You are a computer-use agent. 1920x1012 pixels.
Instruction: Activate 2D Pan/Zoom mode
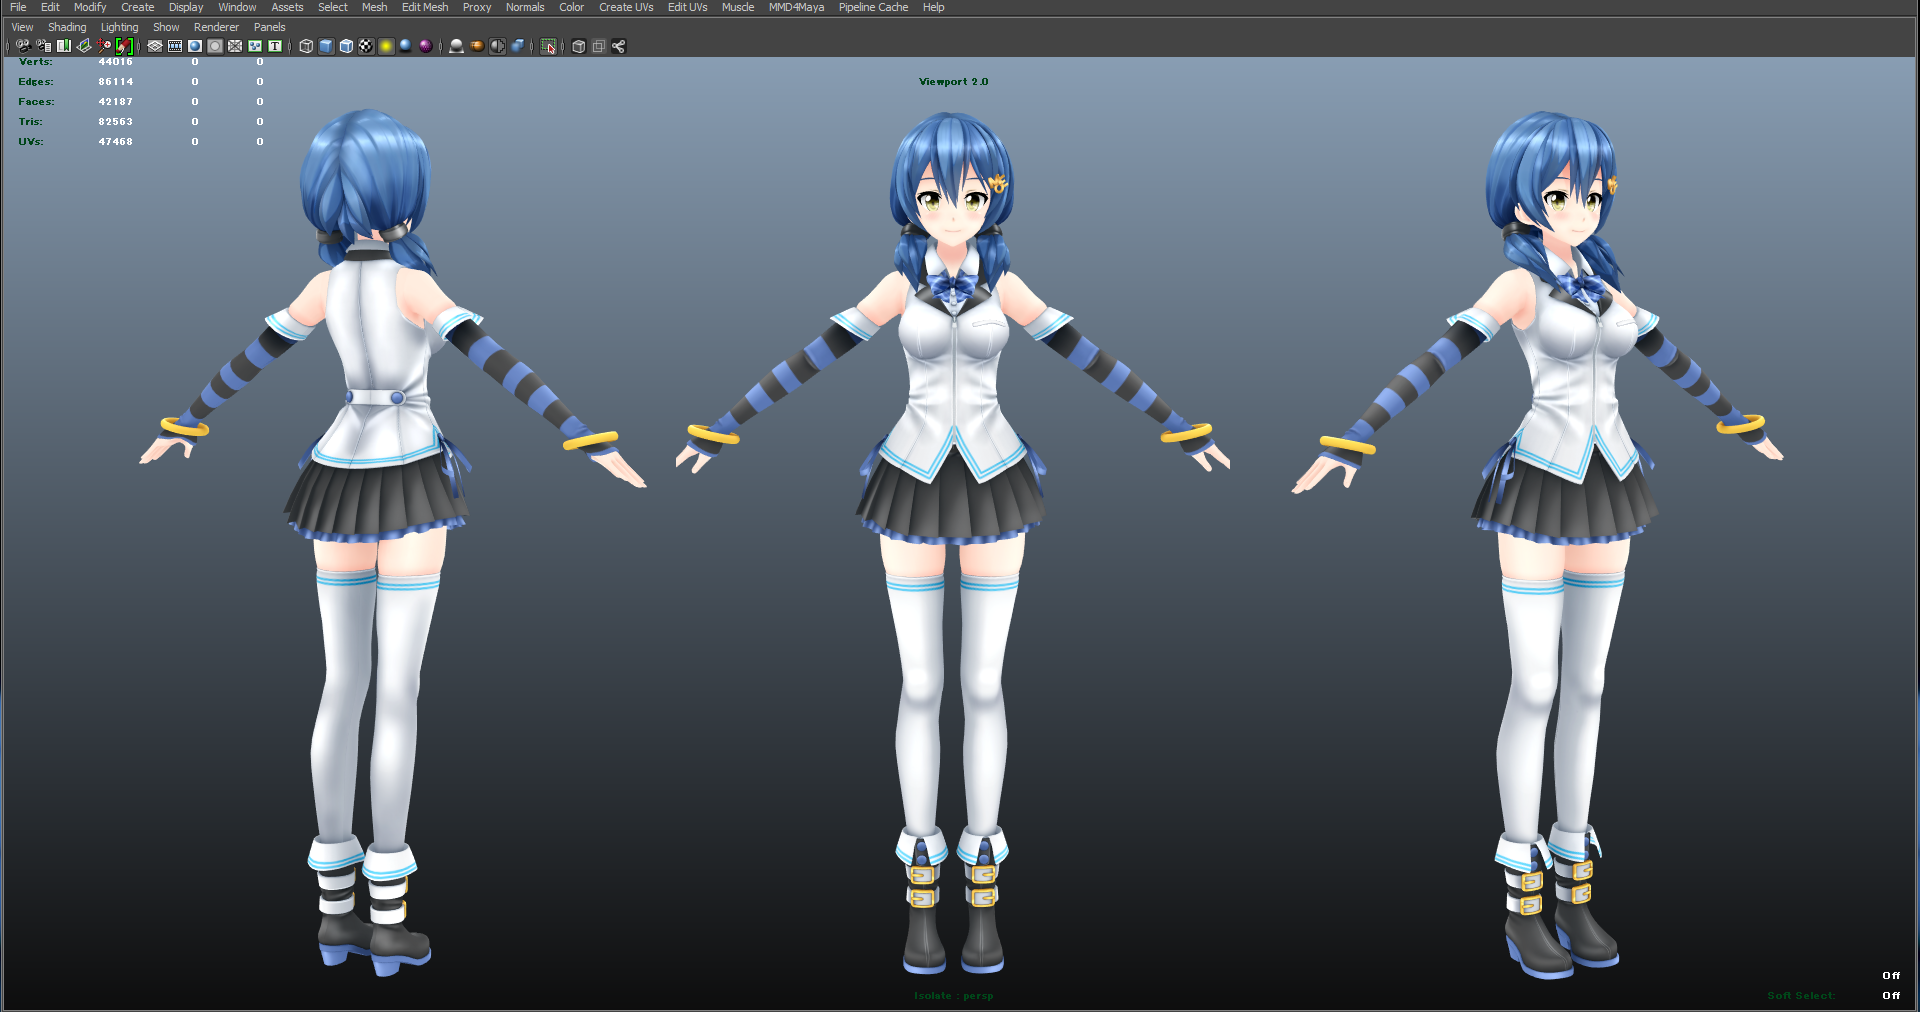click(102, 46)
